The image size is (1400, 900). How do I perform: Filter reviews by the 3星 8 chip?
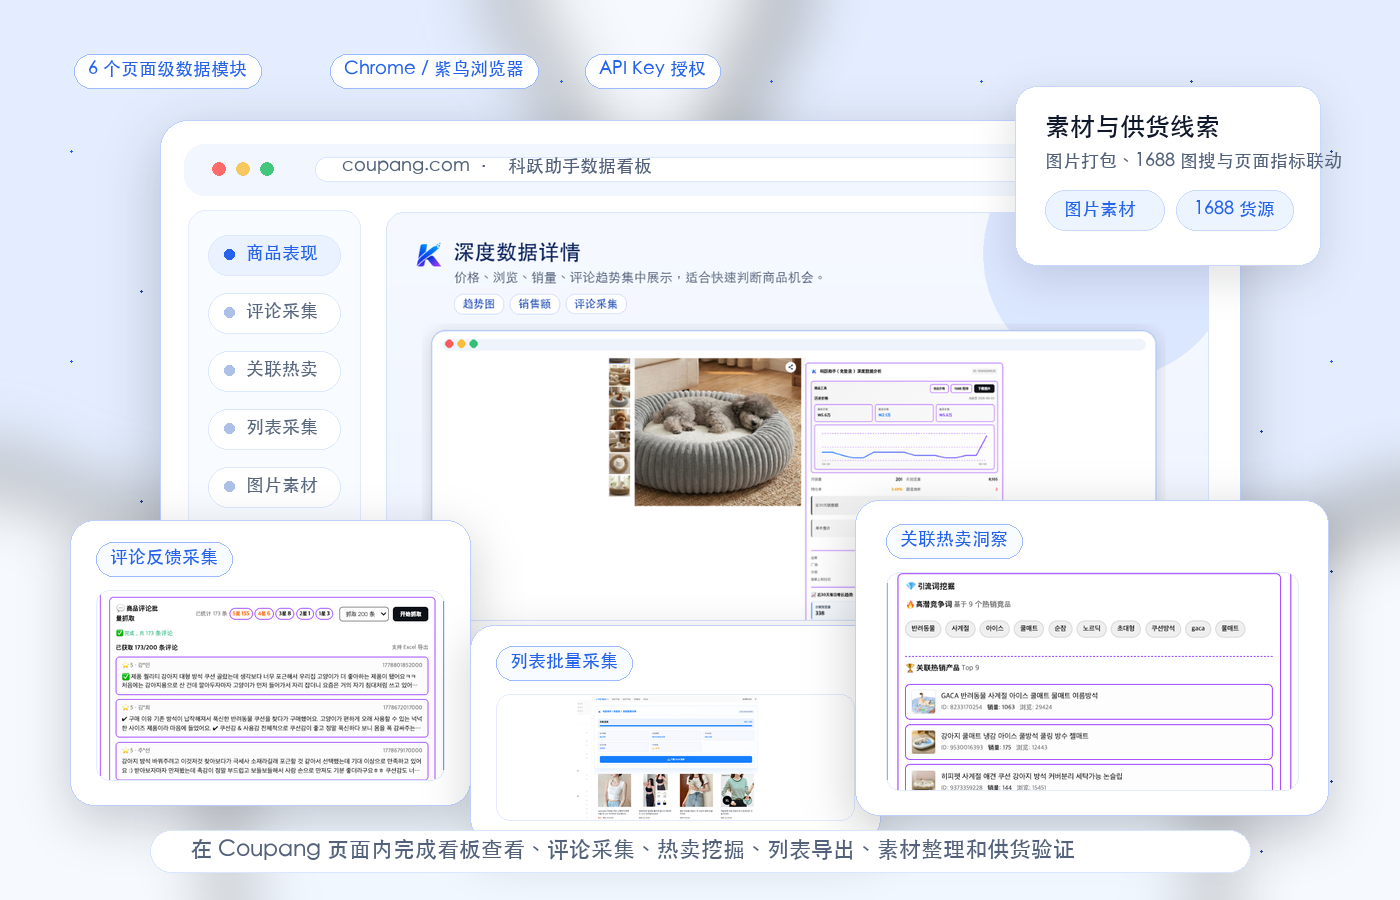(285, 614)
